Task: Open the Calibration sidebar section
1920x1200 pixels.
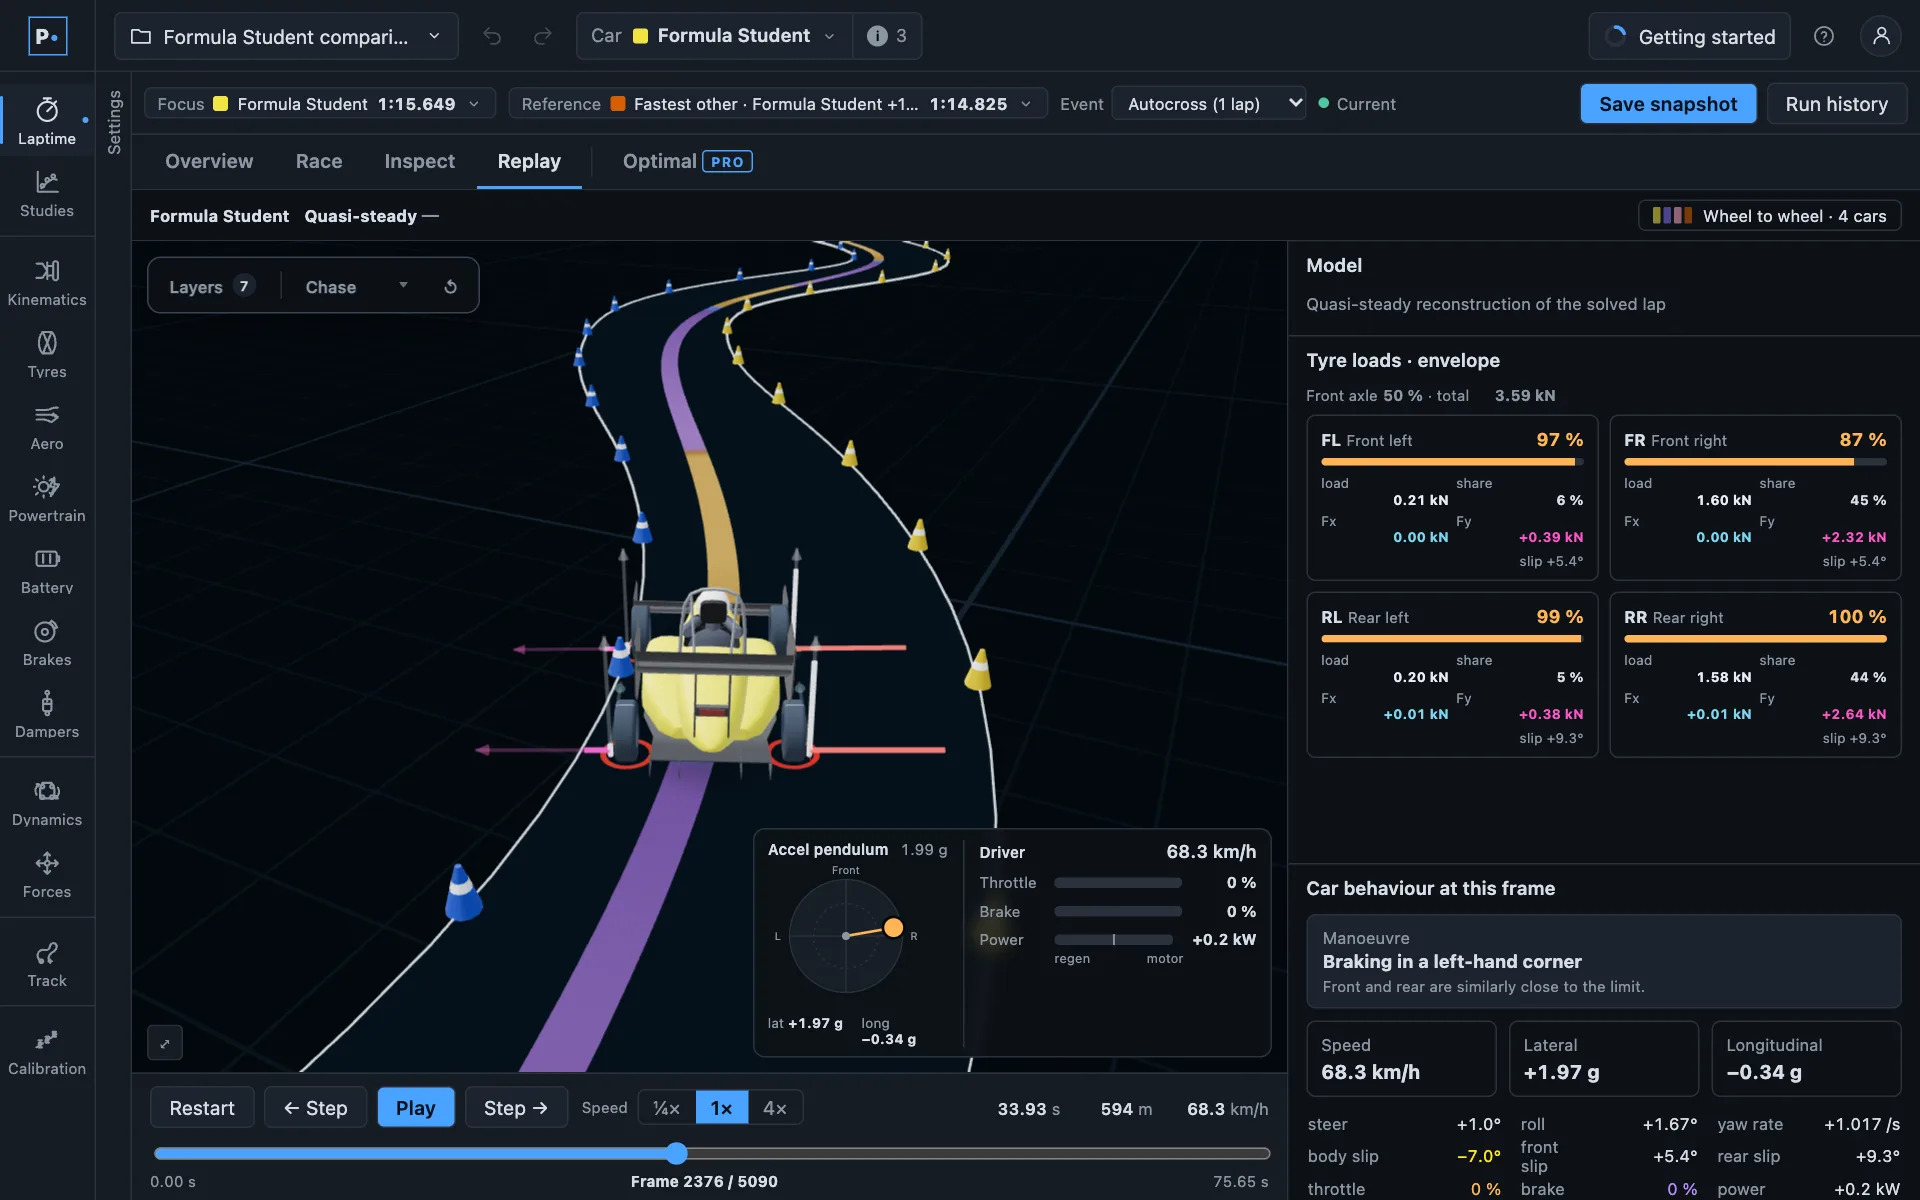Action: pyautogui.click(x=47, y=1052)
